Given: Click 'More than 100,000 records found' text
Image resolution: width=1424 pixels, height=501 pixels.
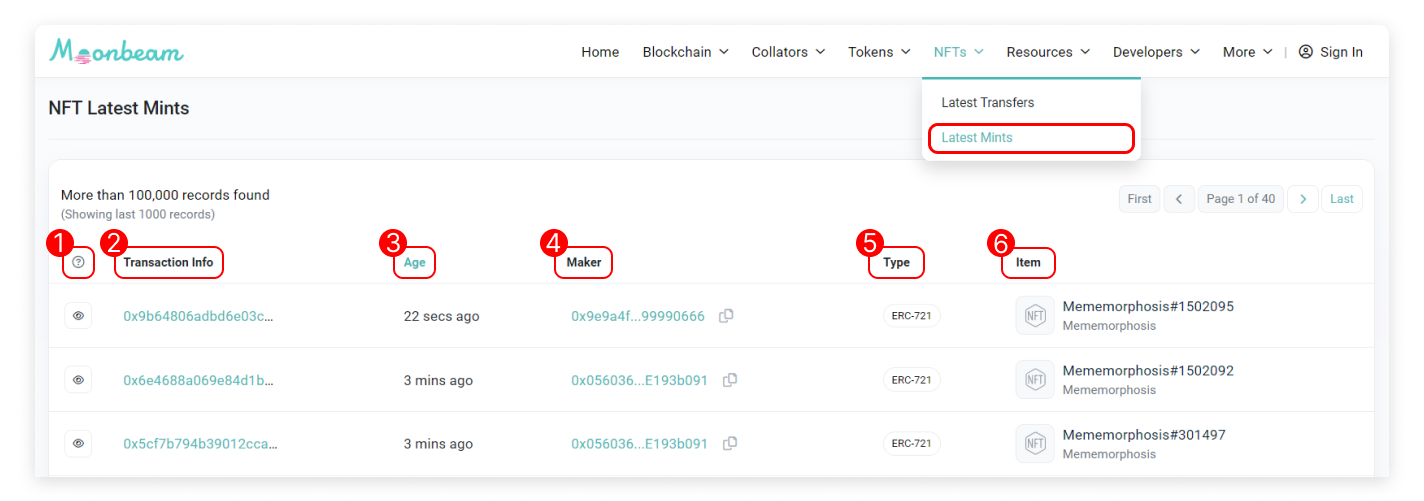Looking at the screenshot, I should pos(165,195).
